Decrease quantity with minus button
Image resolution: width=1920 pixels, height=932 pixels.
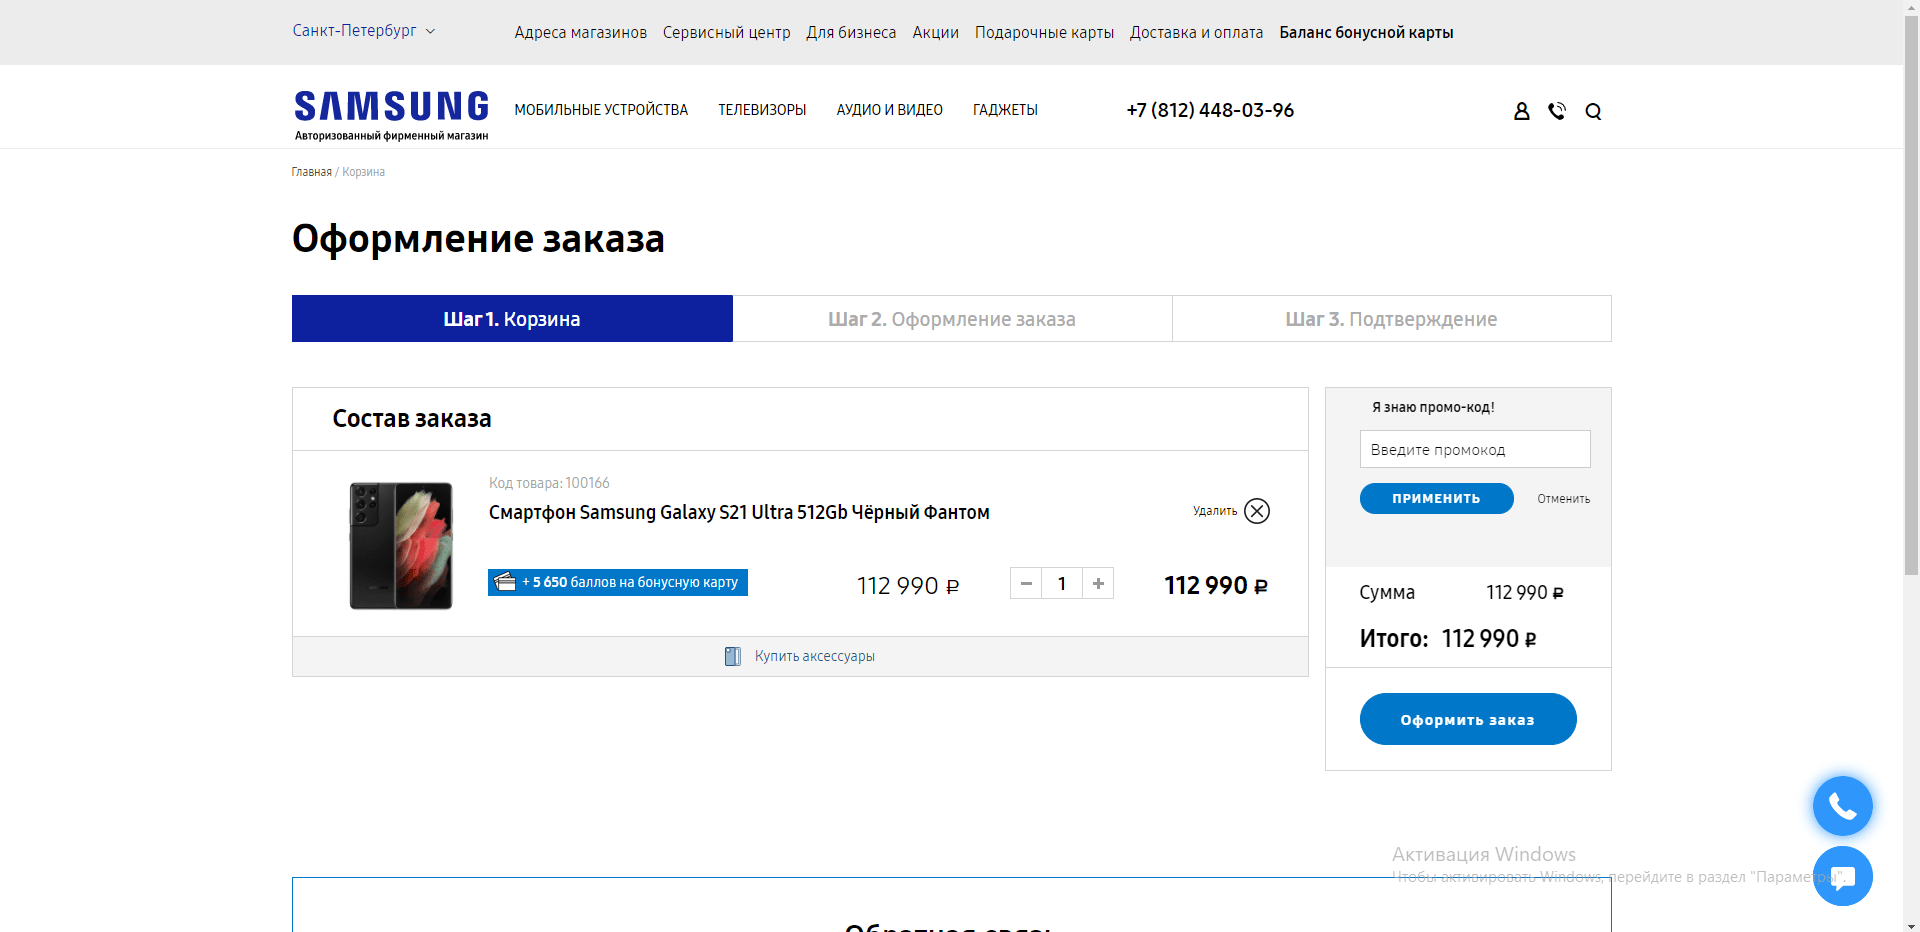(1026, 583)
